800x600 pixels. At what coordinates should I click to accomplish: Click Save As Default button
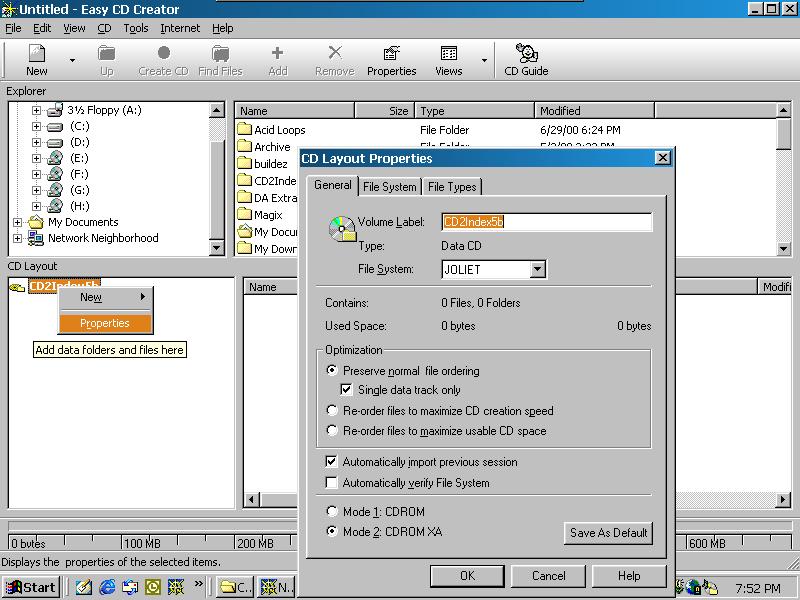(608, 533)
